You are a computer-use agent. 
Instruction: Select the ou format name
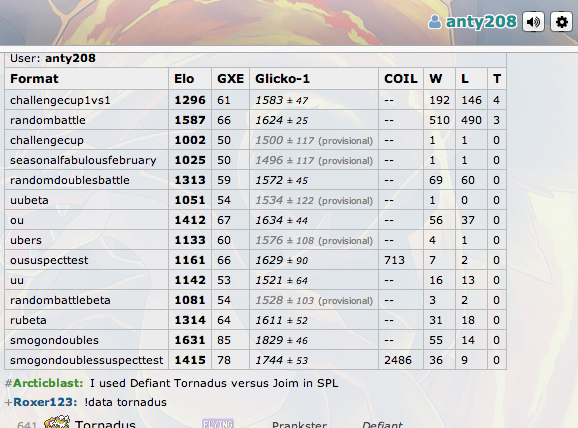pyautogui.click(x=17, y=220)
